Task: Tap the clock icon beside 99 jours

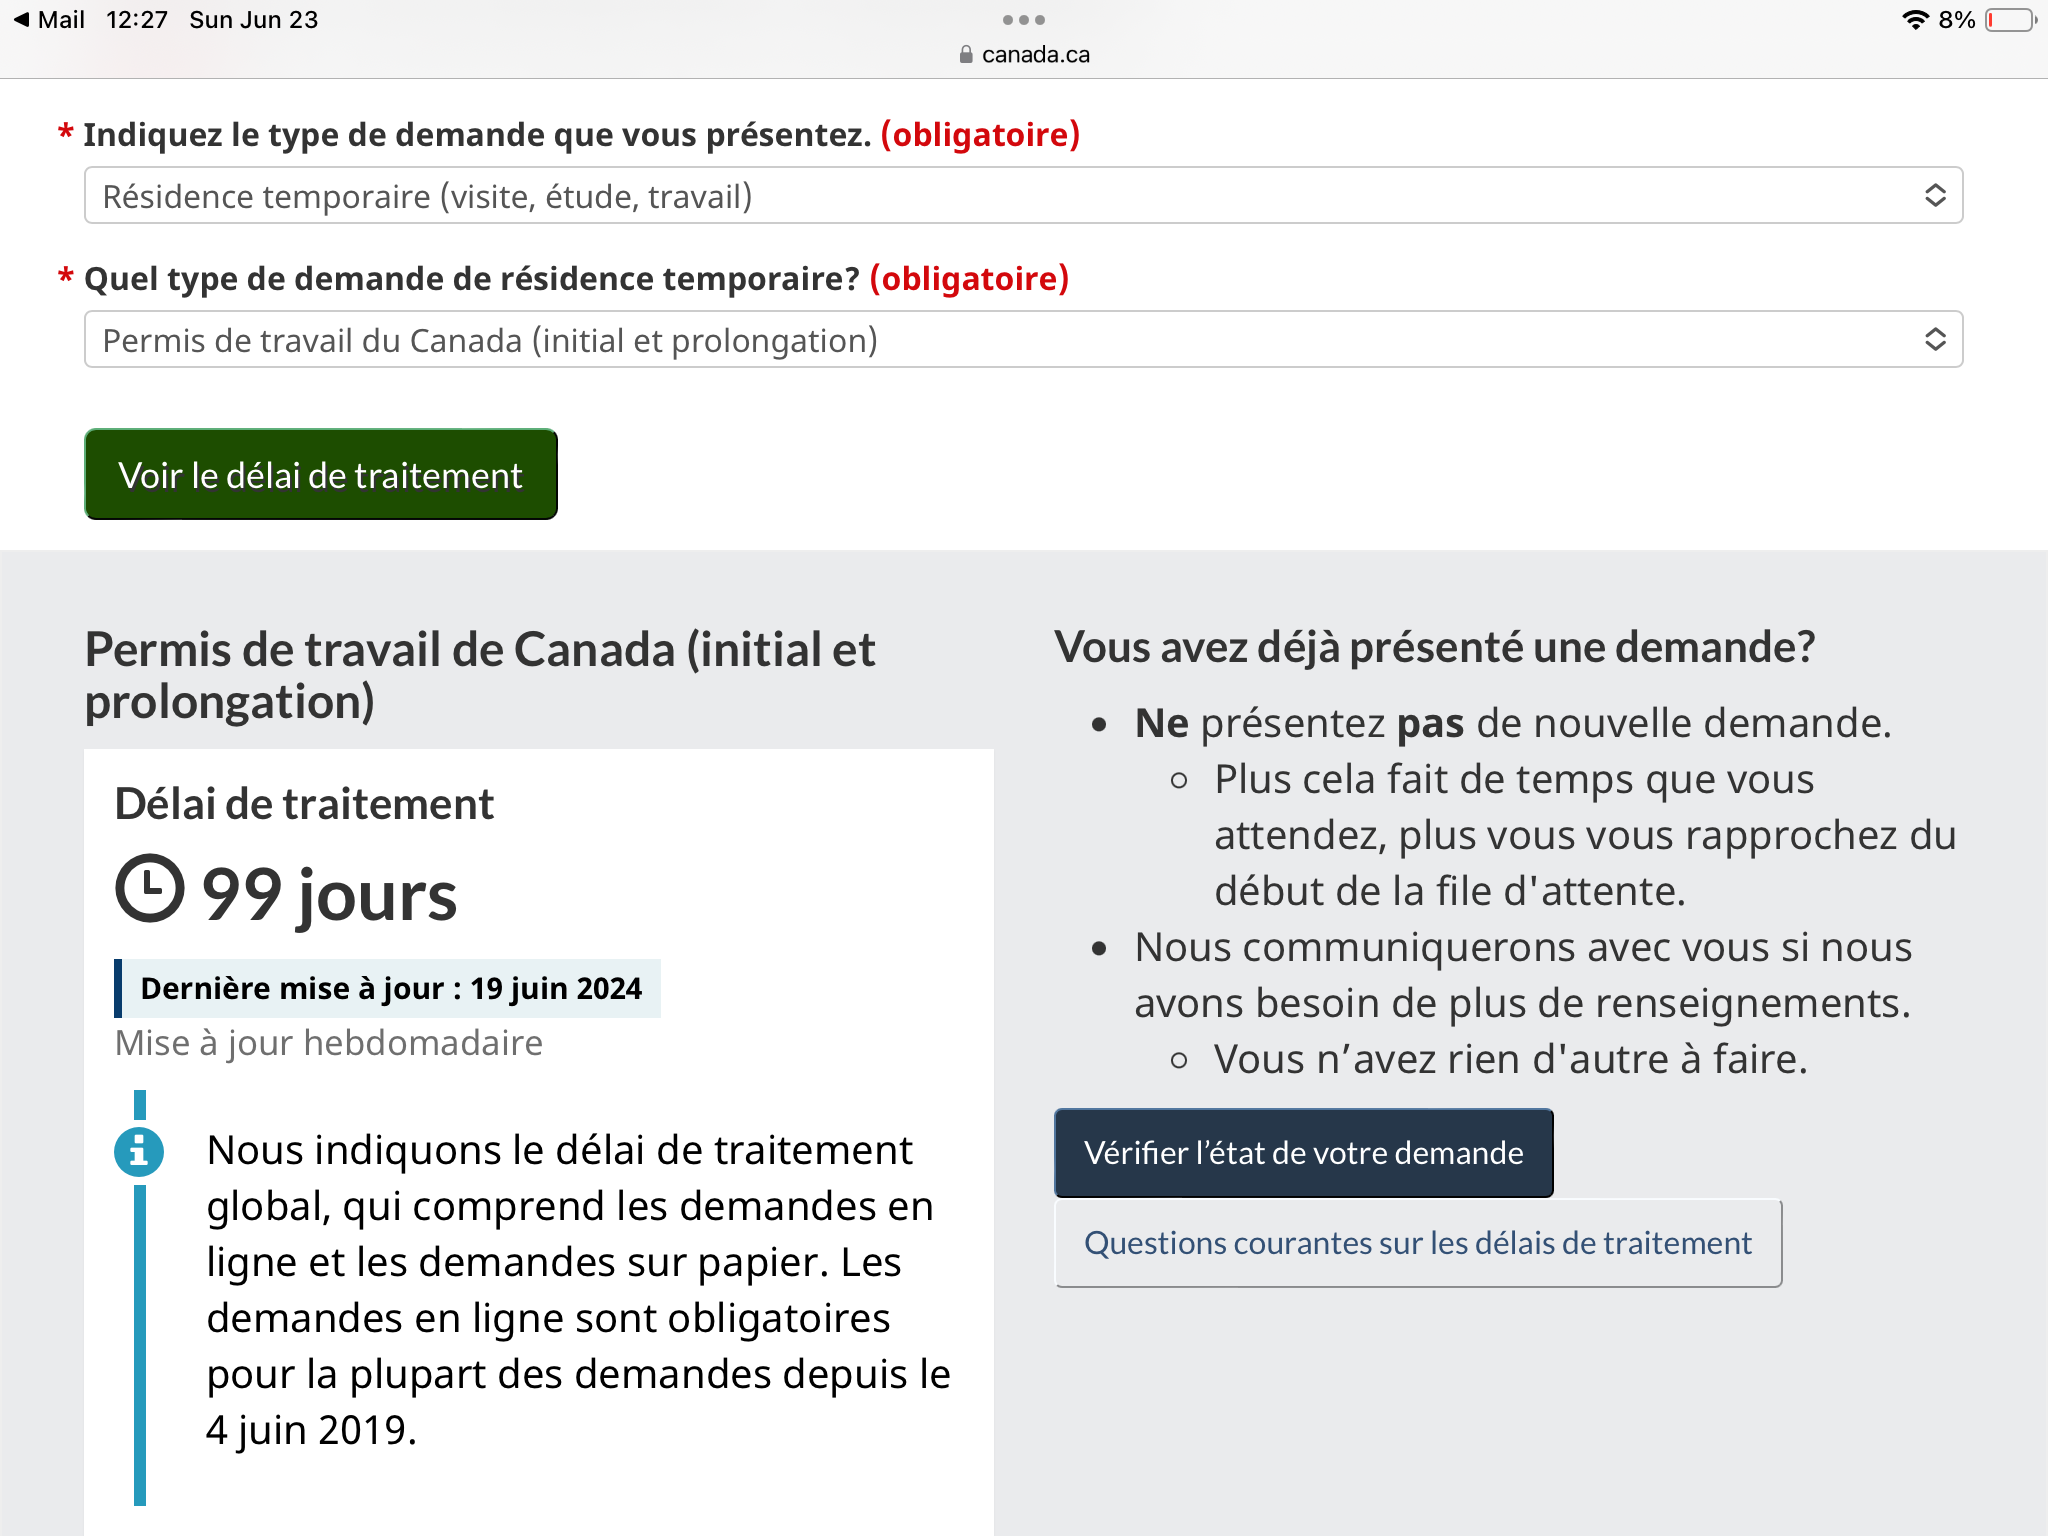Action: click(150, 888)
